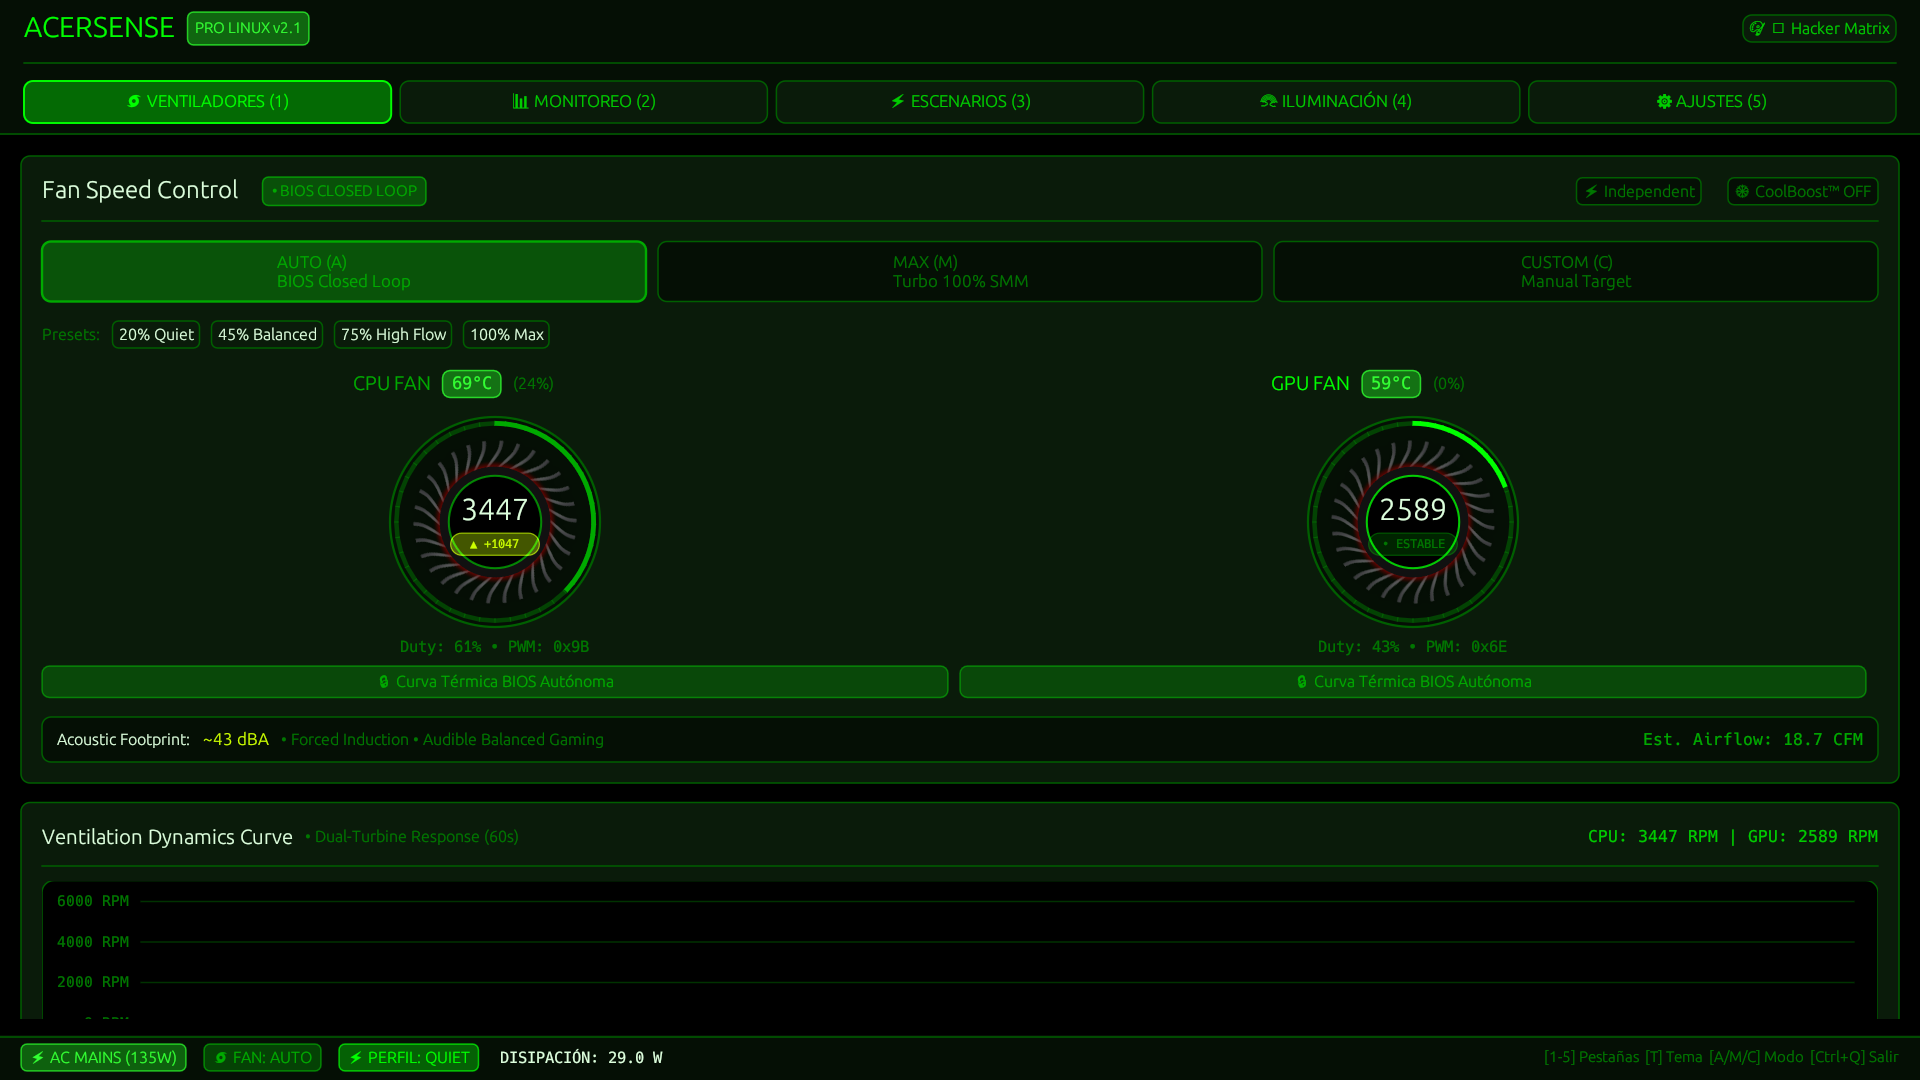Click the fan icon in FAN: AUTO
The width and height of the screenshot is (1920, 1080).
pyautogui.click(x=221, y=1057)
